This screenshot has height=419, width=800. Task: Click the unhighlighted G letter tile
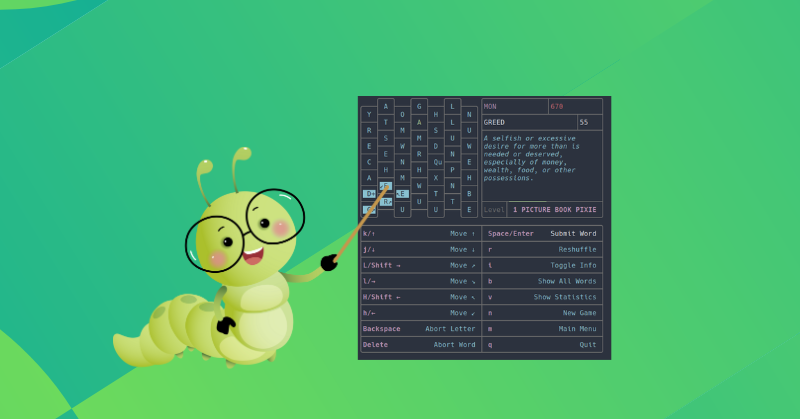(x=419, y=107)
